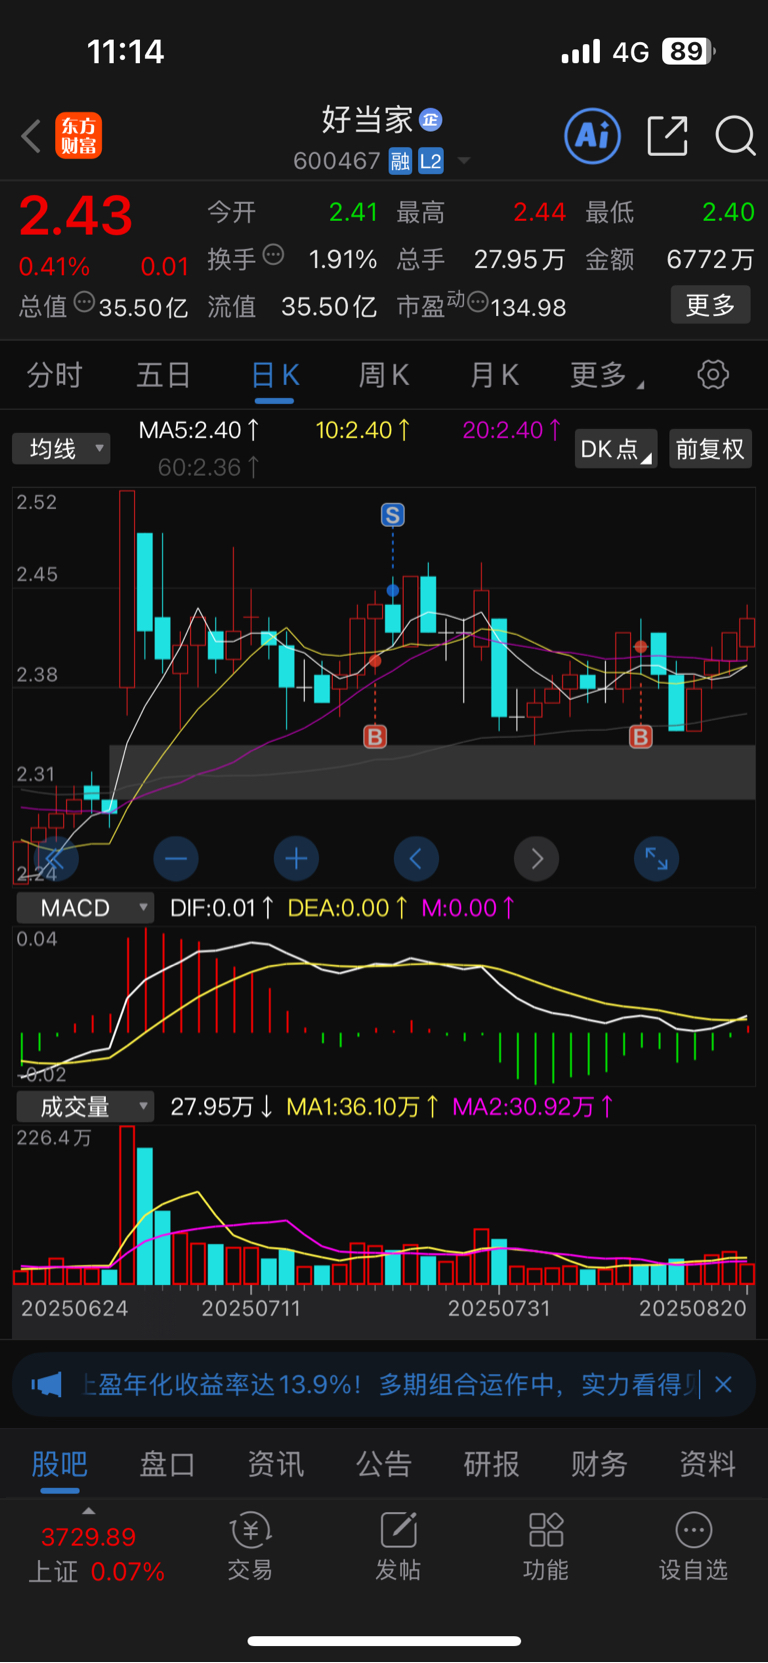Image resolution: width=768 pixels, height=1663 pixels.
Task: Tap the 融 margin badge
Action: pyautogui.click(x=400, y=161)
